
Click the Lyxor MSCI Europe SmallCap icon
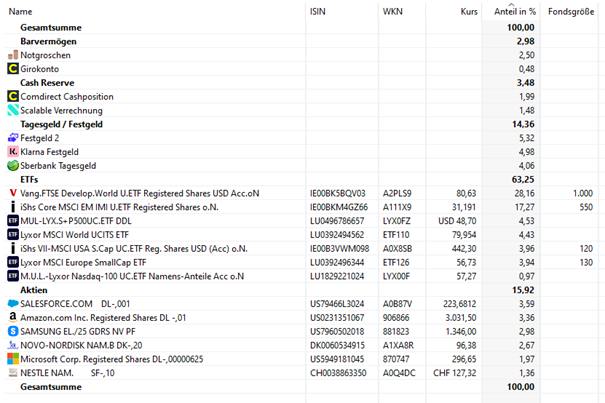click(13, 262)
